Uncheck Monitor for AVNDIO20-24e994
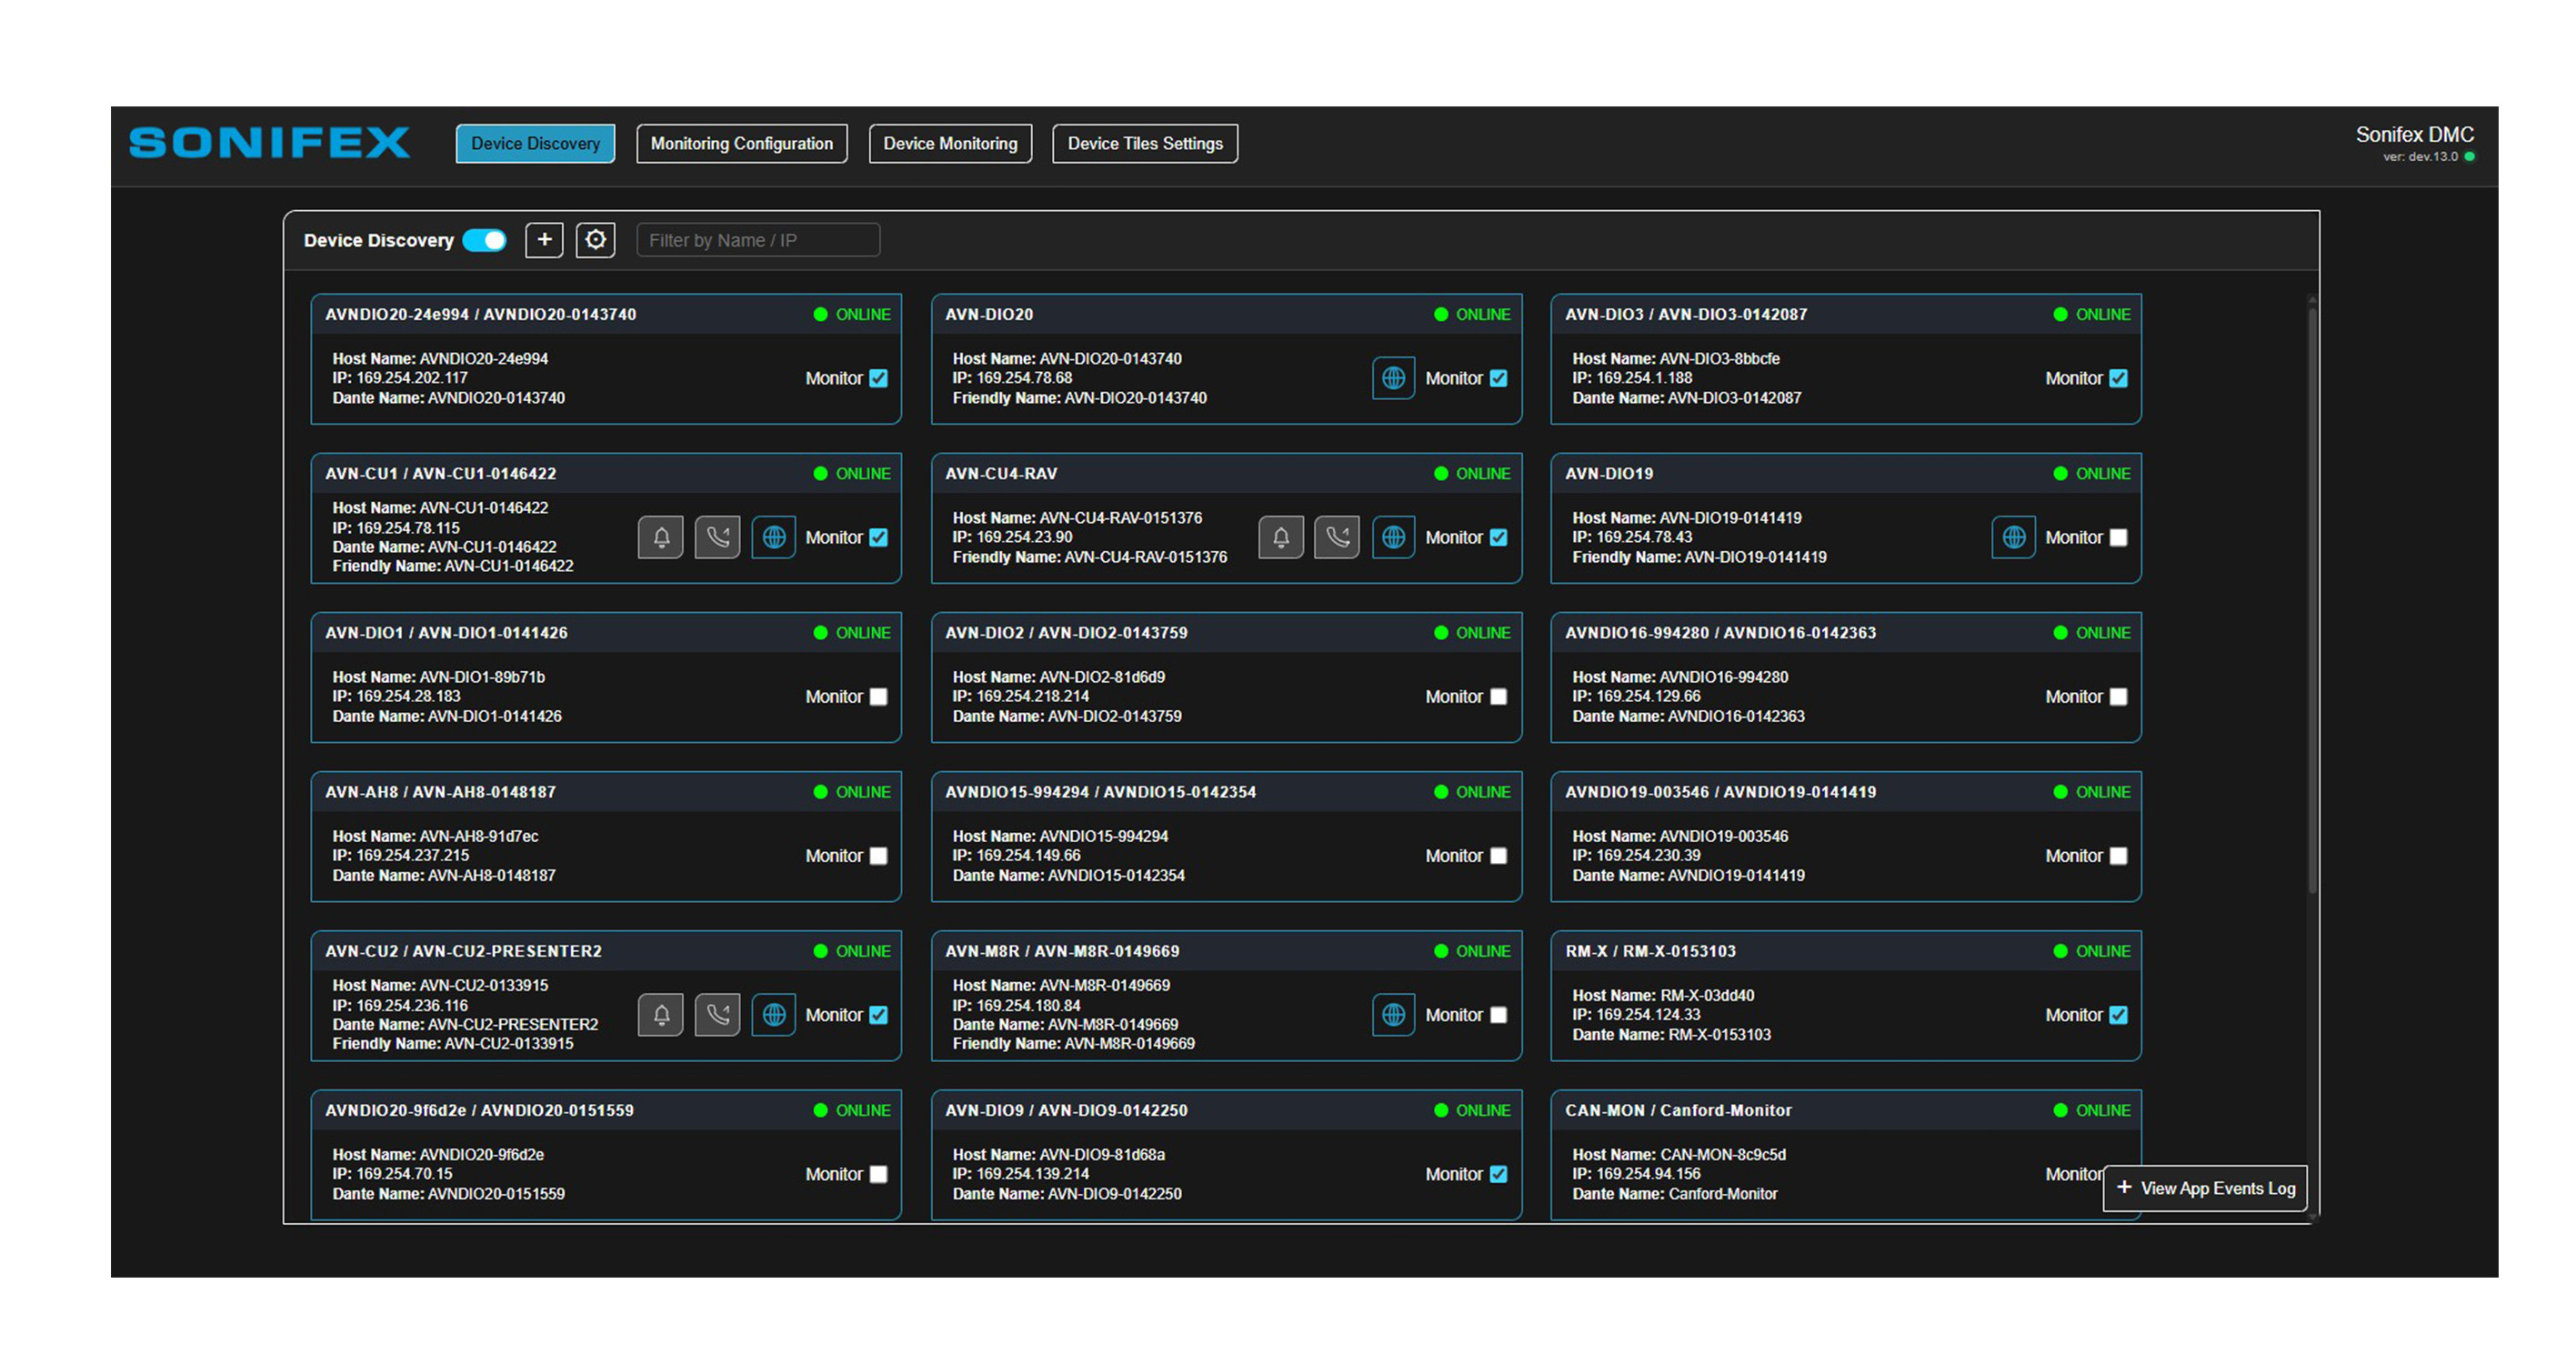This screenshot has height=1364, width=2576. [x=878, y=378]
